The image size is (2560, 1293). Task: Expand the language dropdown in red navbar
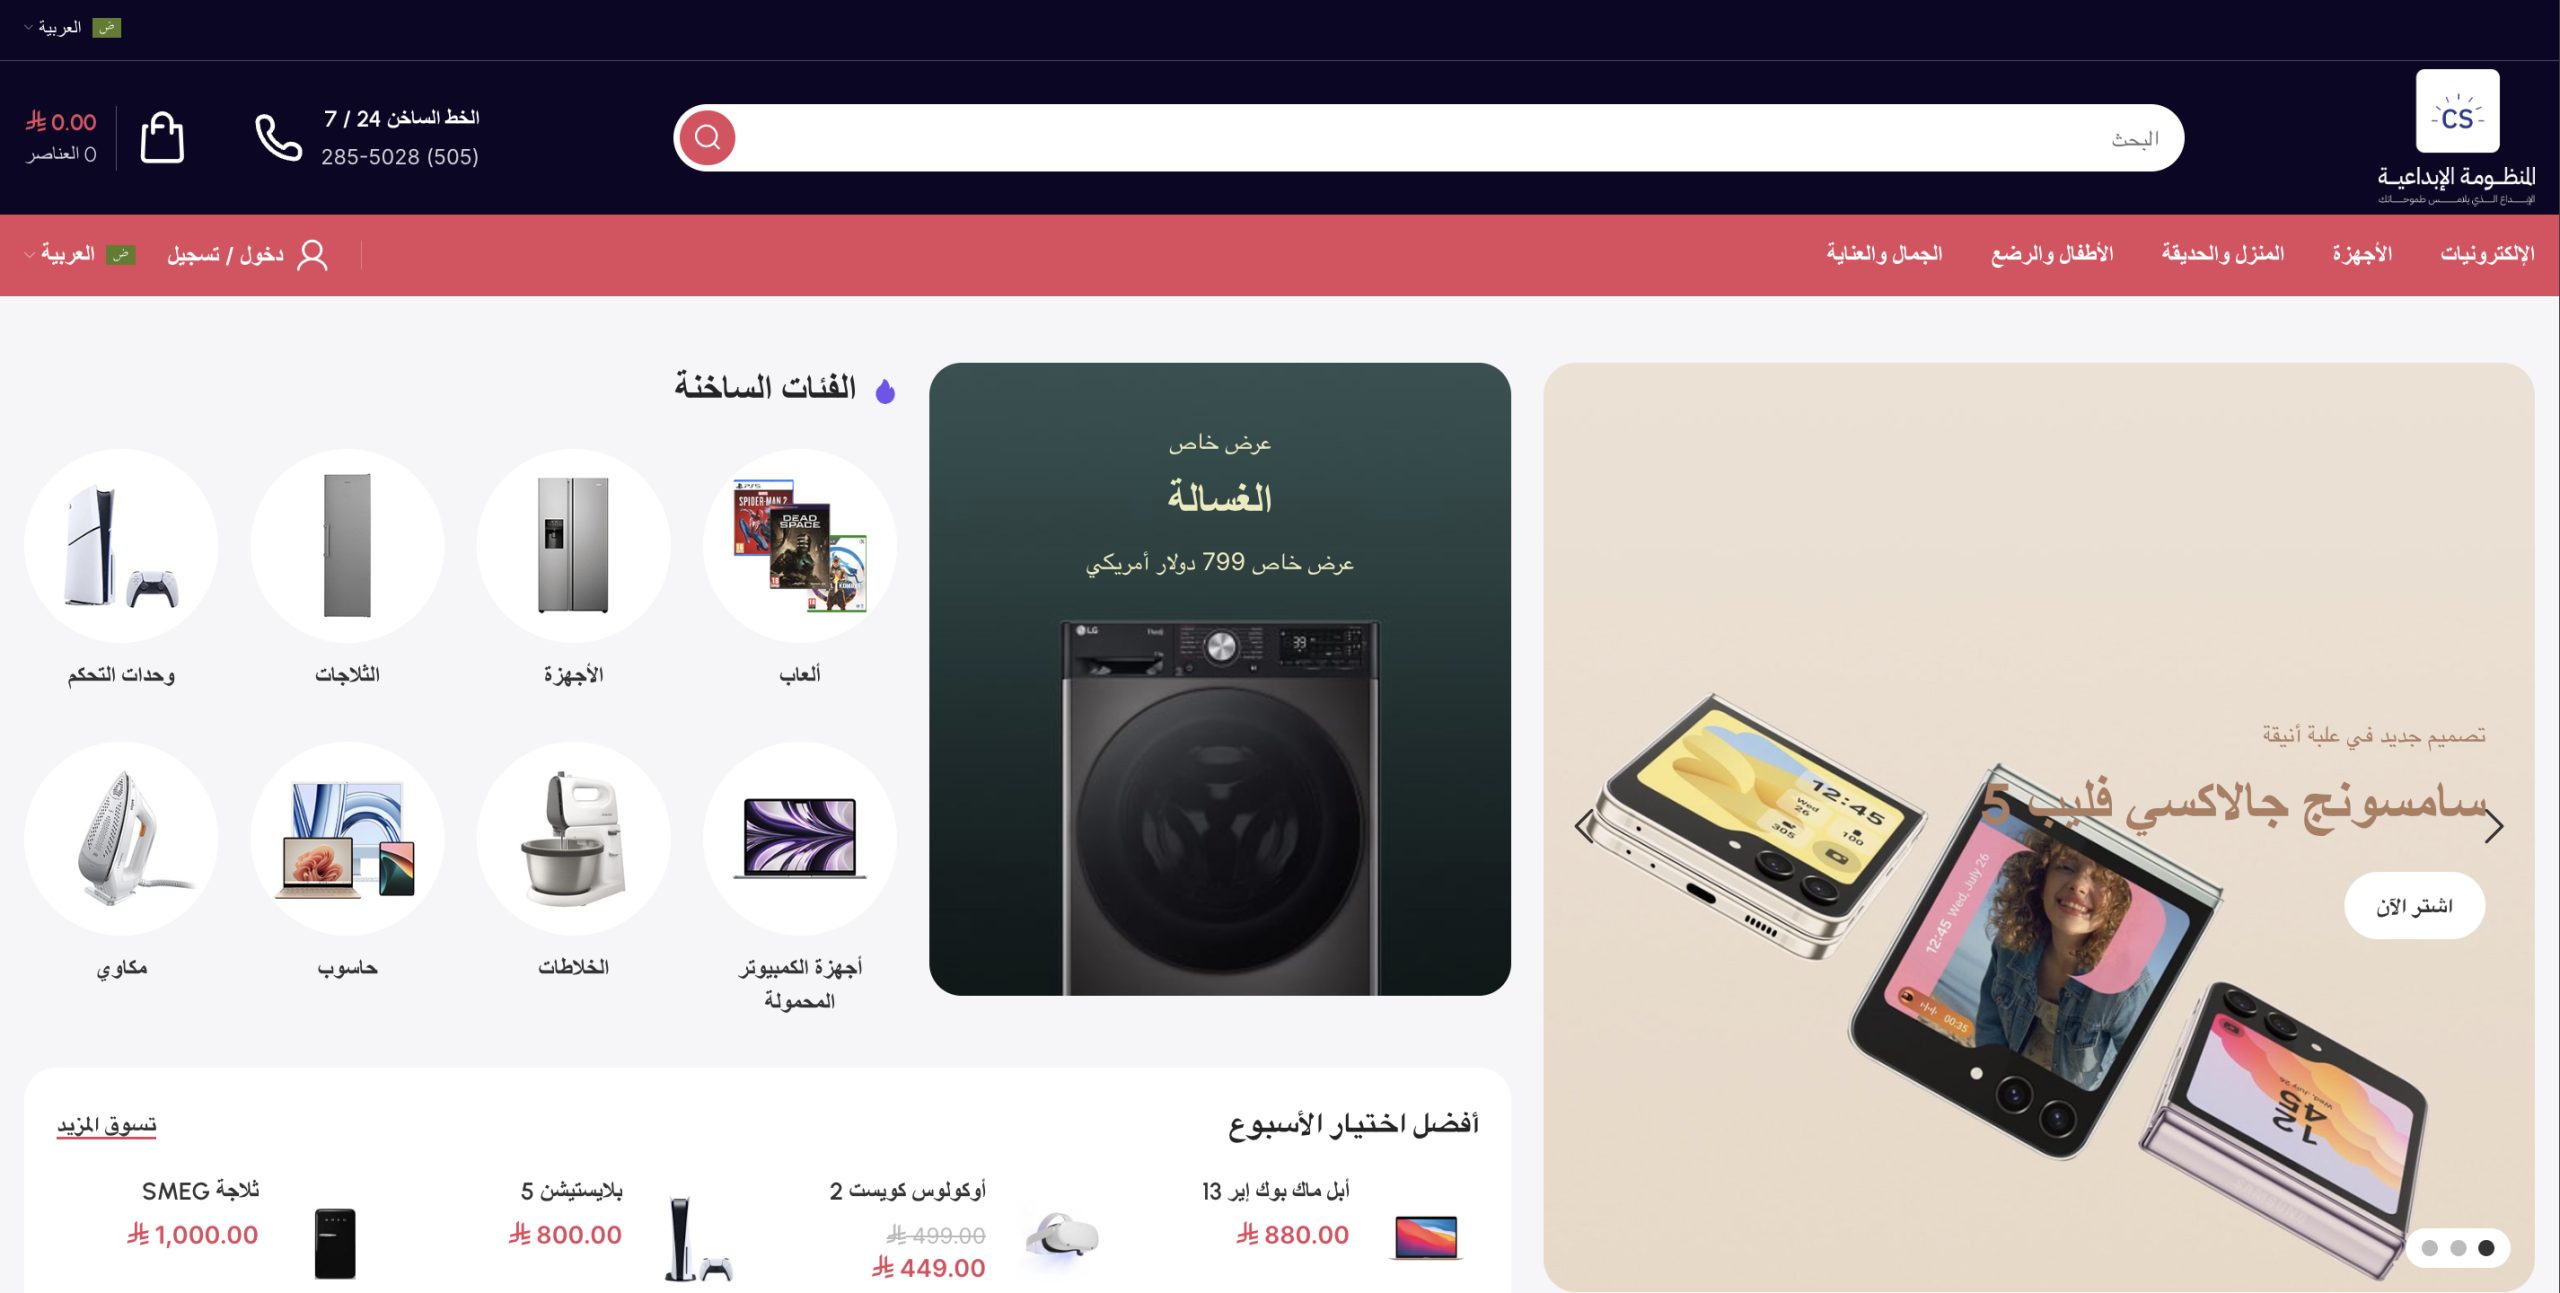[80, 255]
